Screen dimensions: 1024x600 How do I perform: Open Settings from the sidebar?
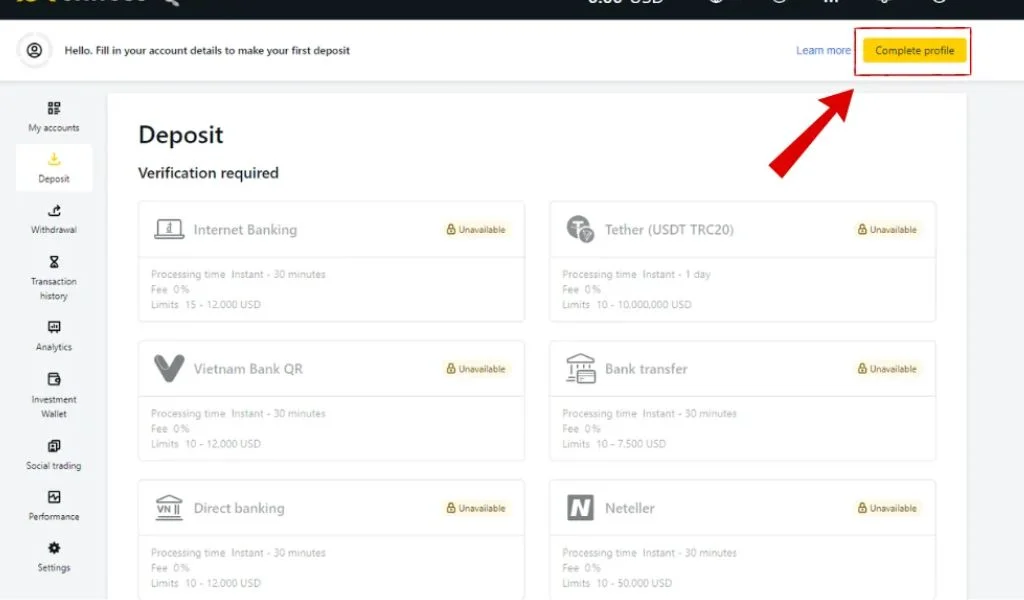pos(53,557)
